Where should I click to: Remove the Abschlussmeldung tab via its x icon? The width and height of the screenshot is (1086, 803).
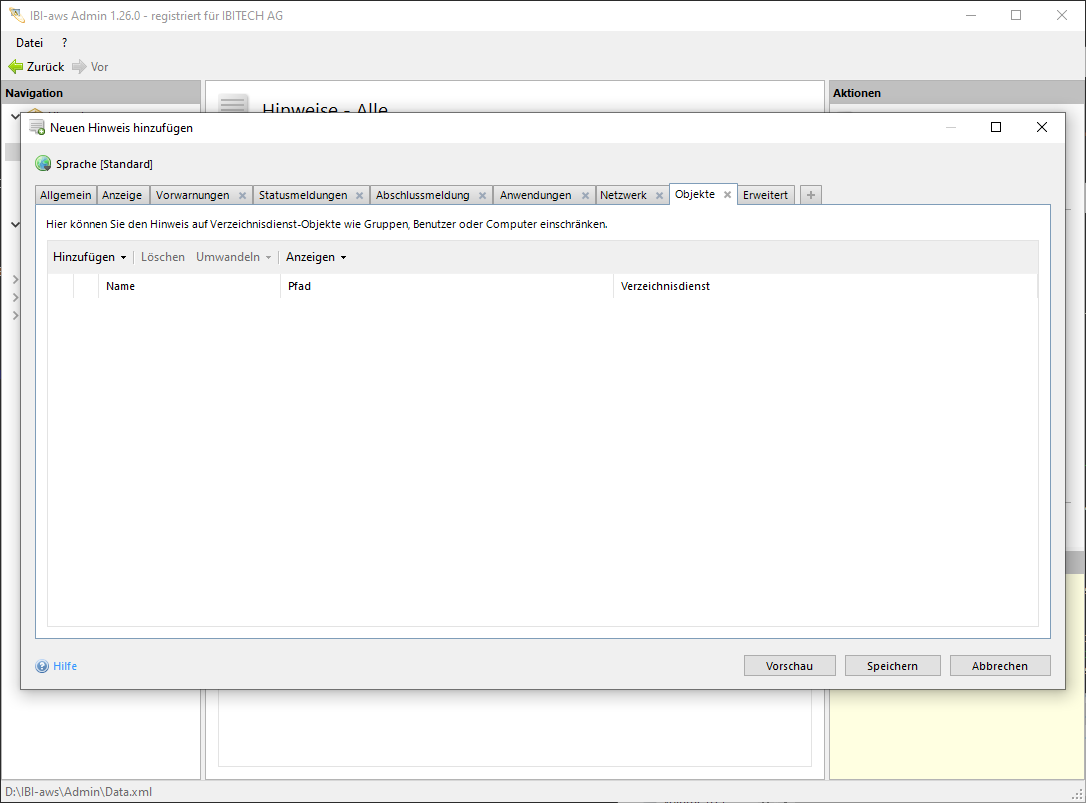tap(482, 196)
